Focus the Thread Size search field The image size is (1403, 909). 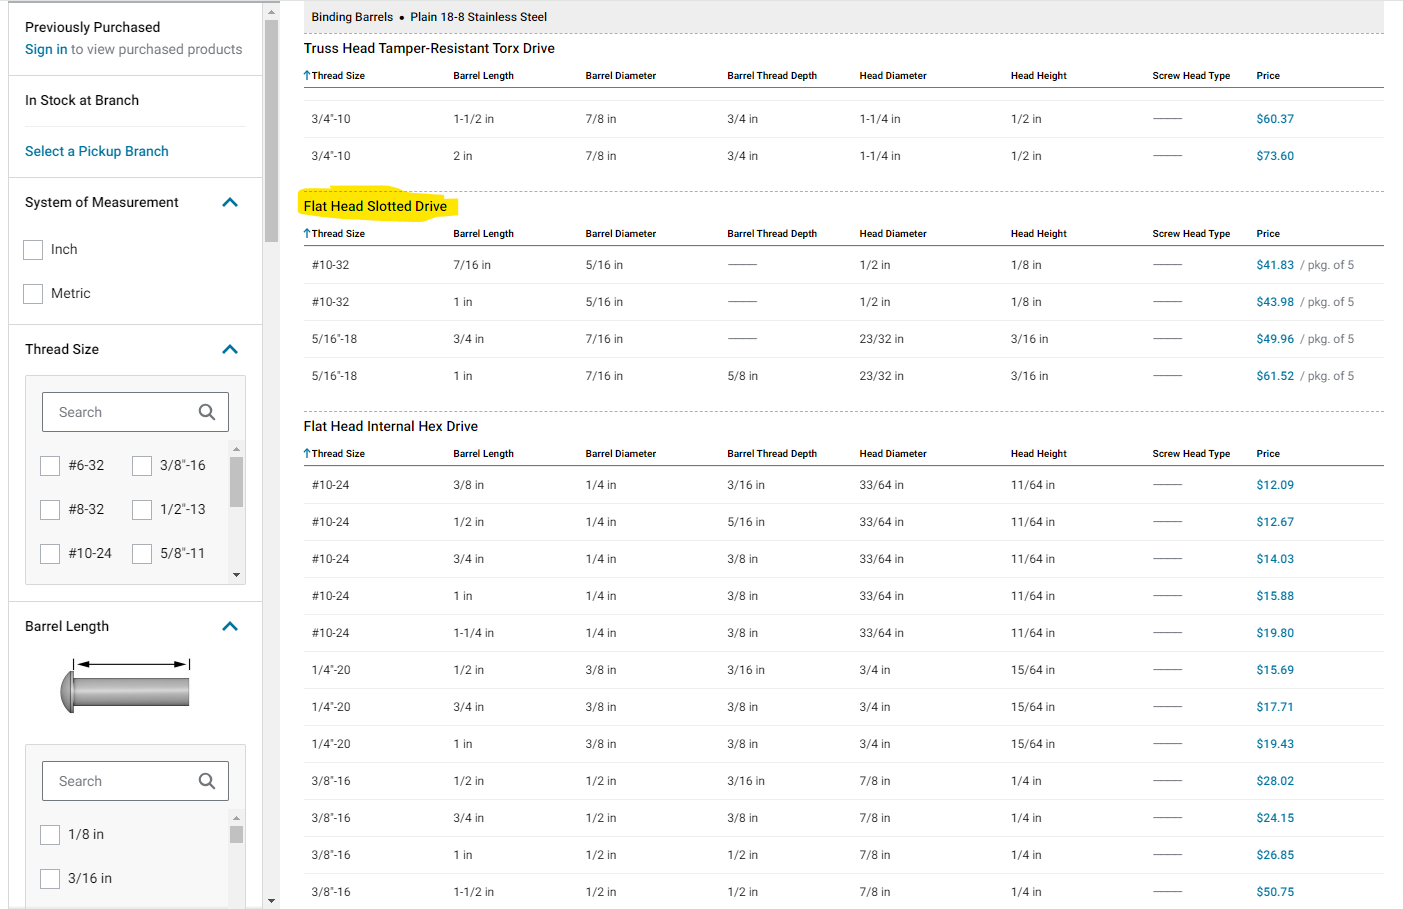(135, 412)
